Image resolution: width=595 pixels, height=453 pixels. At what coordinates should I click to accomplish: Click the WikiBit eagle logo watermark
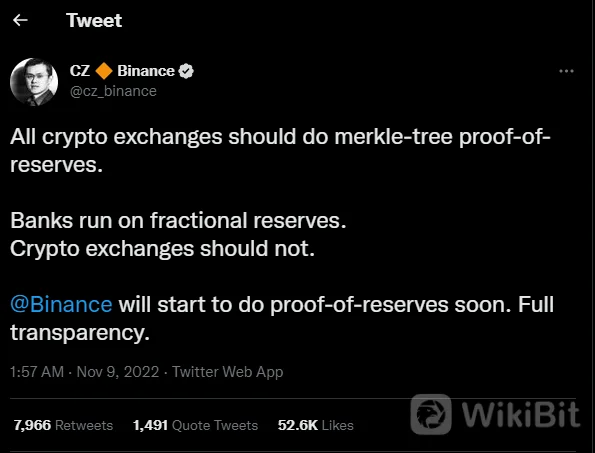431,414
